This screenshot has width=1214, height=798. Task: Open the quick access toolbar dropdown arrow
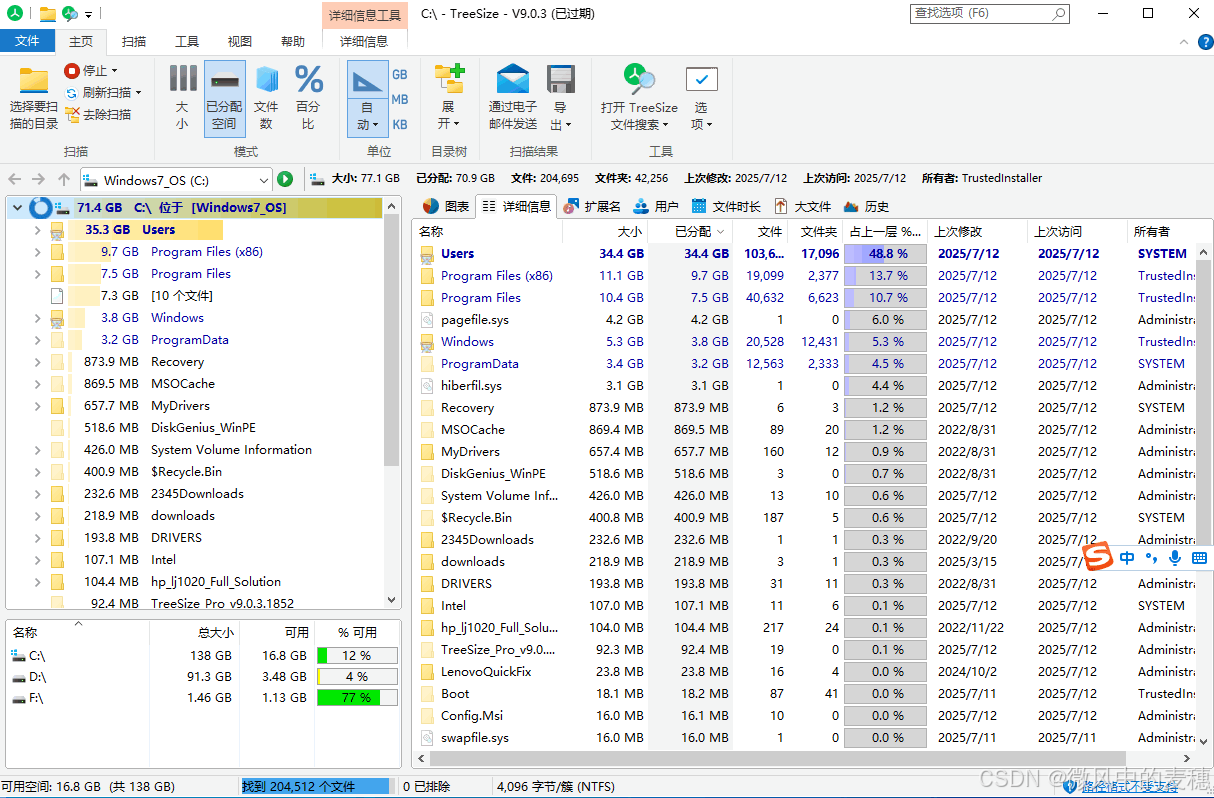(x=89, y=14)
